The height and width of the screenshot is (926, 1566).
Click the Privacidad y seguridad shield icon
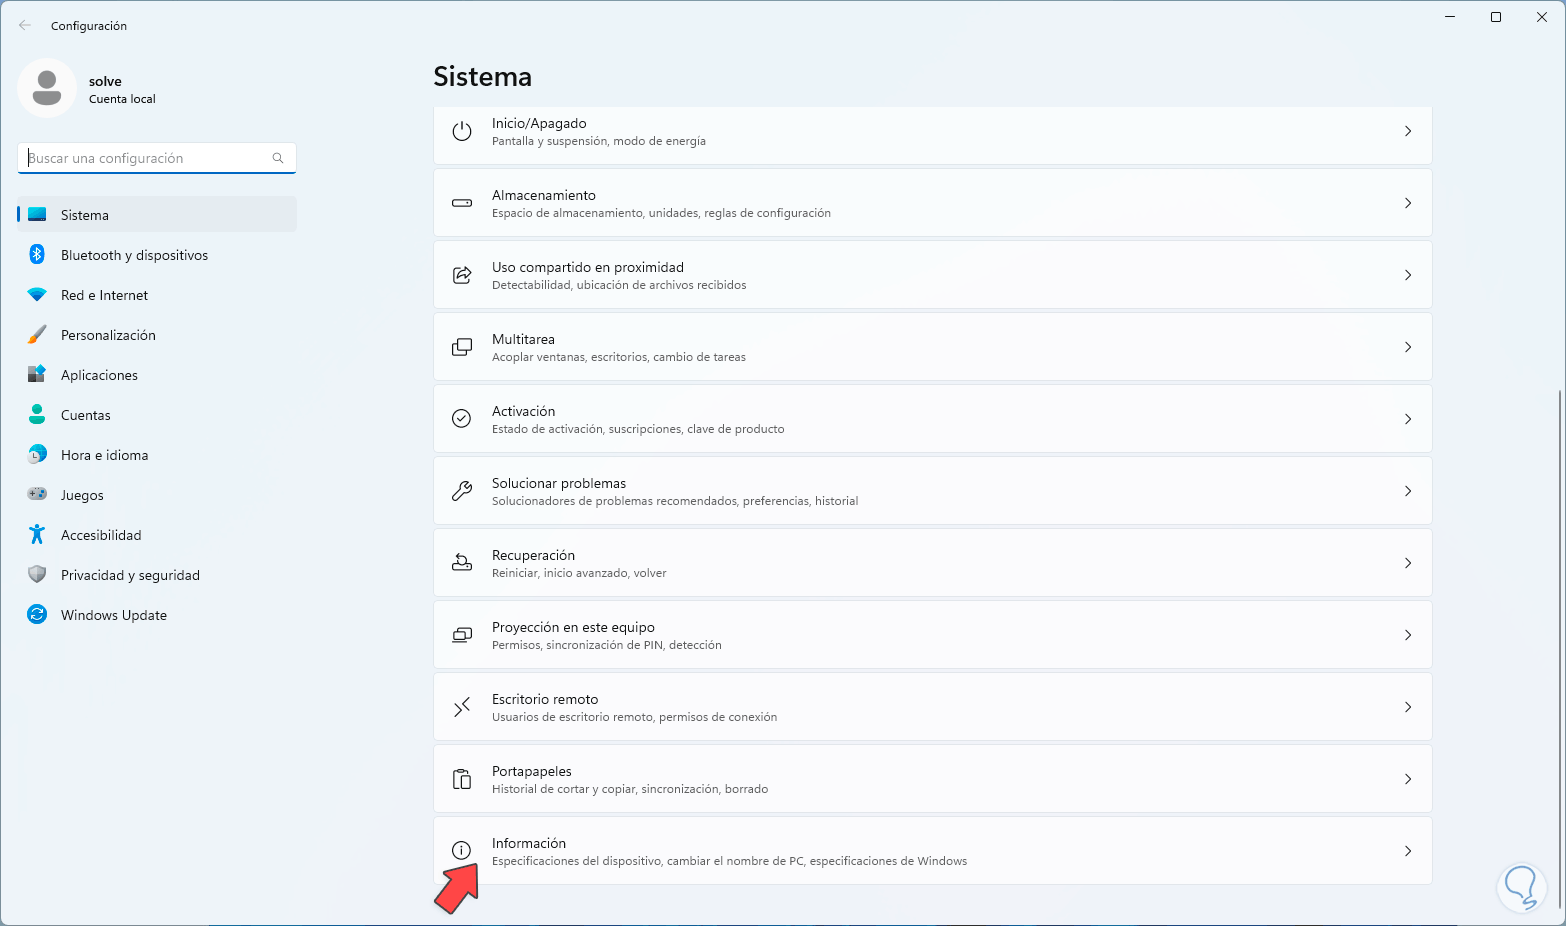click(37, 574)
